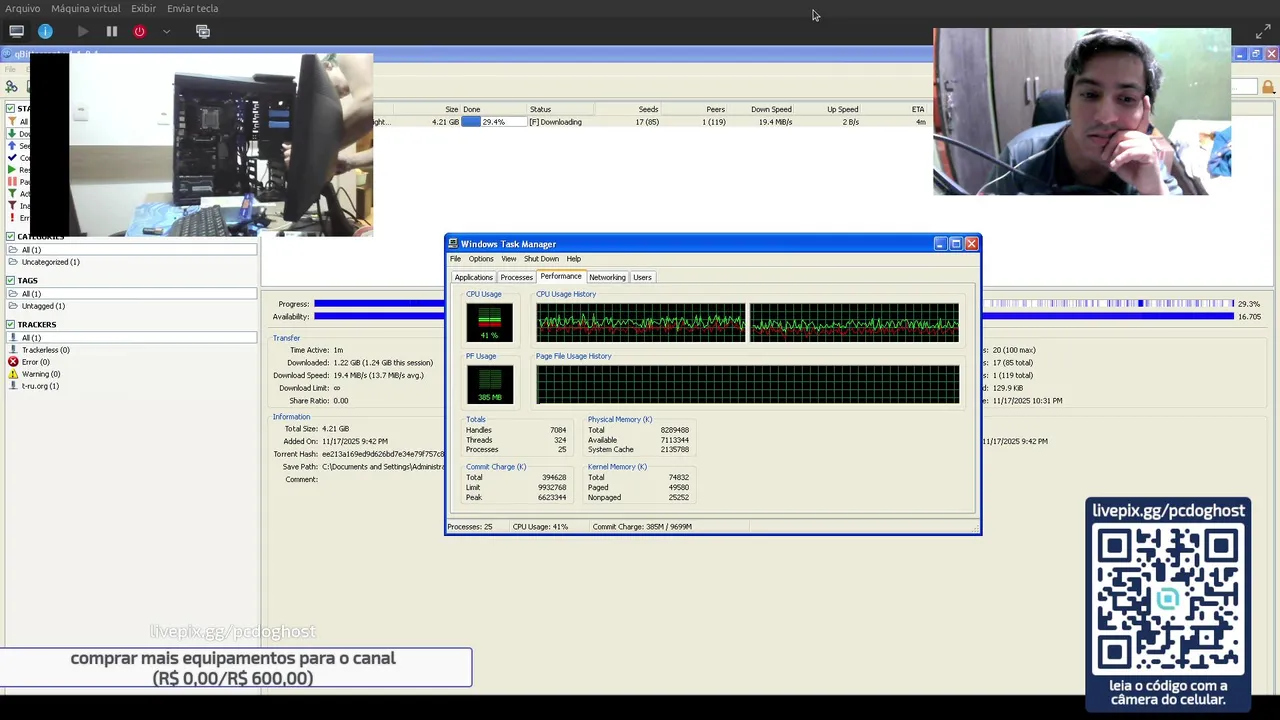The height and width of the screenshot is (720, 1280).
Task: Toggle the TAGS section checkbox
Action: coord(10,281)
